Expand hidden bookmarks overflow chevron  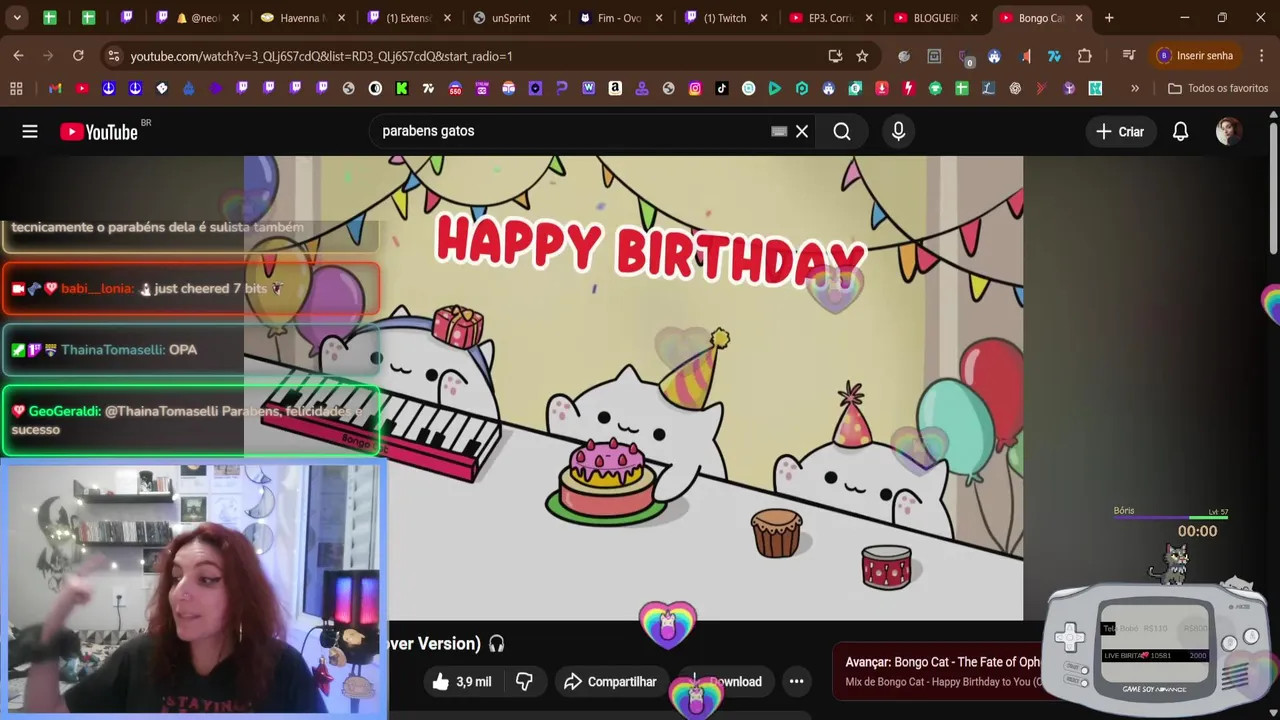coord(1135,88)
